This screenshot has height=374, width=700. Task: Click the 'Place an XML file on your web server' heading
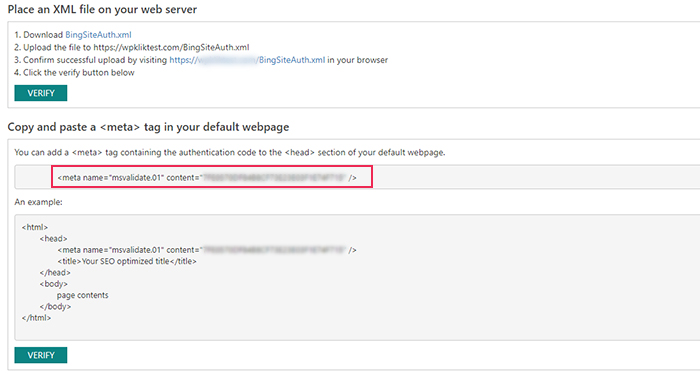click(x=102, y=9)
